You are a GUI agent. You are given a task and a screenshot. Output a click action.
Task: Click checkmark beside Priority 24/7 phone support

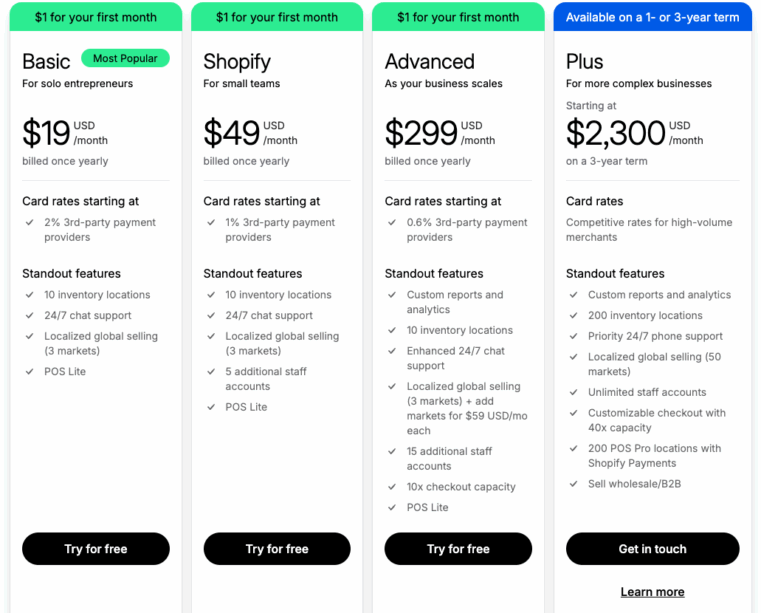[574, 337]
